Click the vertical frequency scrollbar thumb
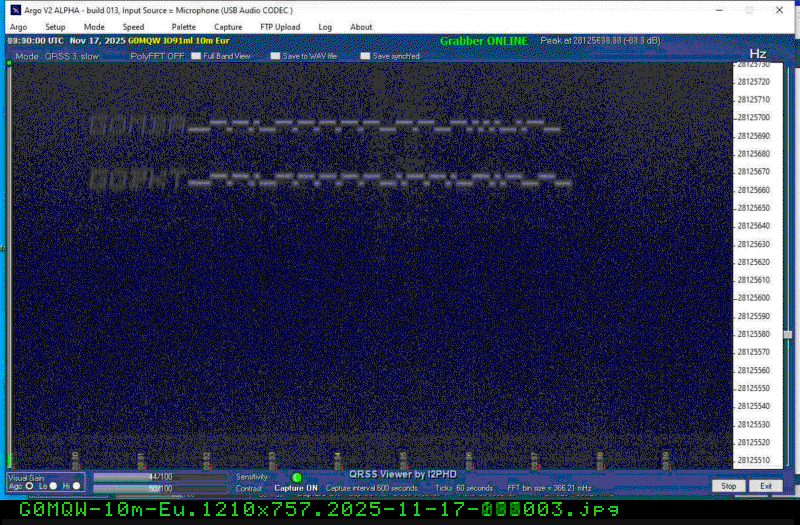This screenshot has width=800, height=525. (x=787, y=335)
